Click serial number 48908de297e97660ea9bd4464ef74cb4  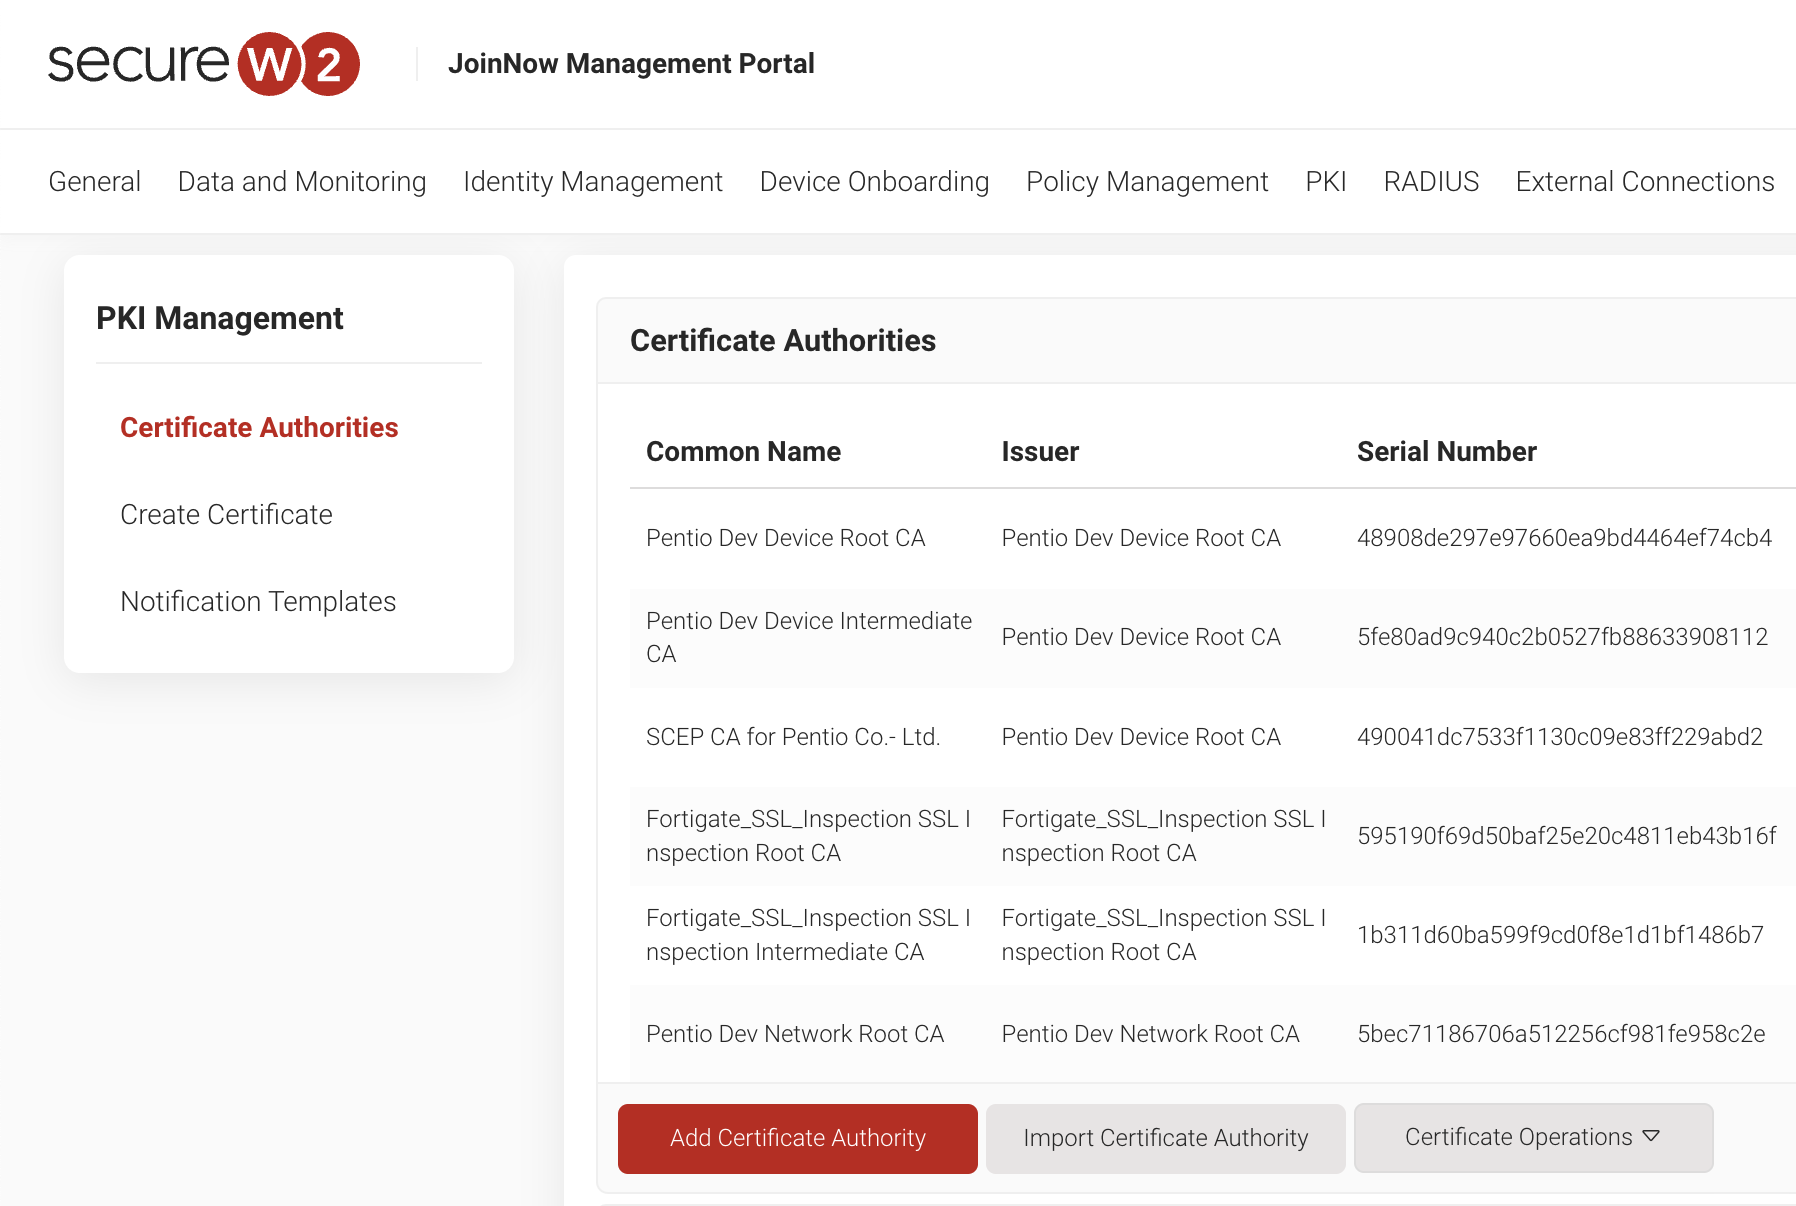(1565, 538)
